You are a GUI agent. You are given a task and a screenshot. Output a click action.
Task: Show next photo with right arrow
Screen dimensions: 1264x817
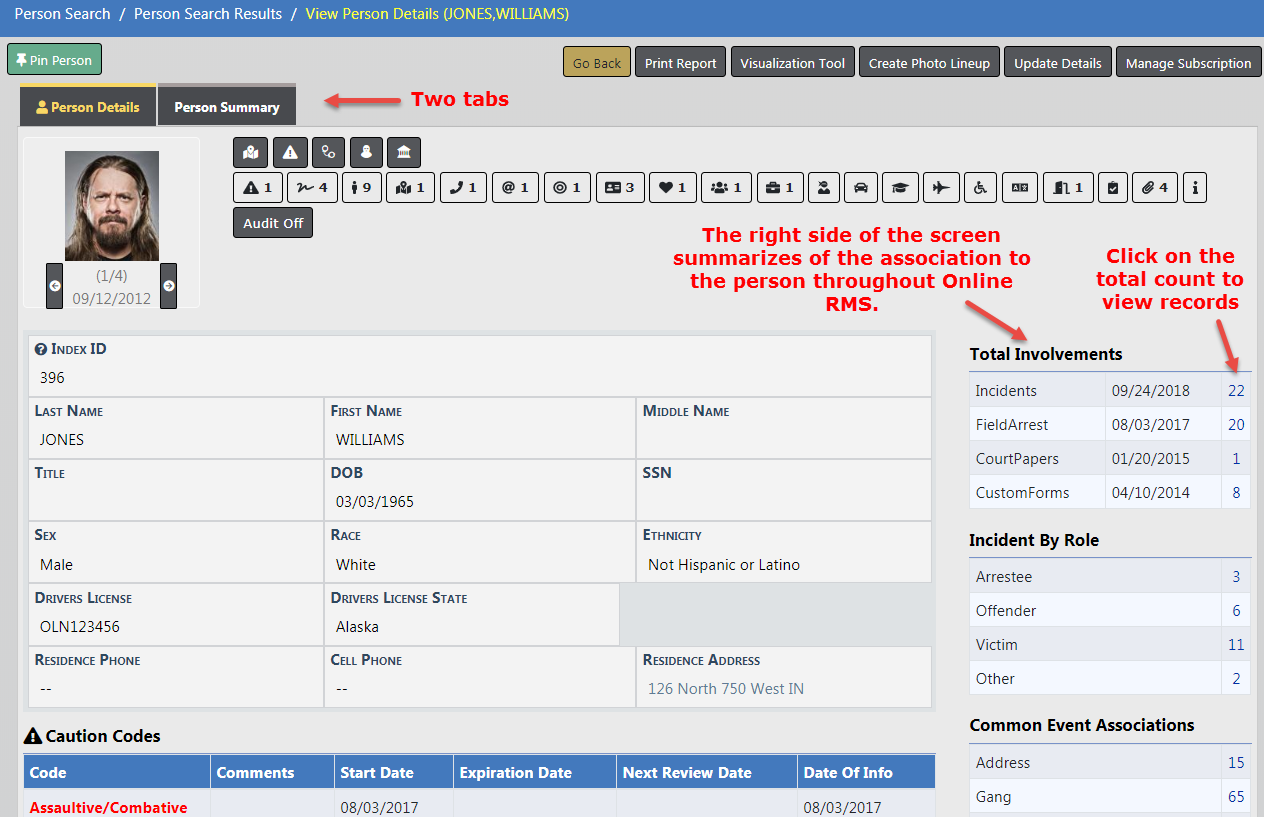pyautogui.click(x=169, y=286)
